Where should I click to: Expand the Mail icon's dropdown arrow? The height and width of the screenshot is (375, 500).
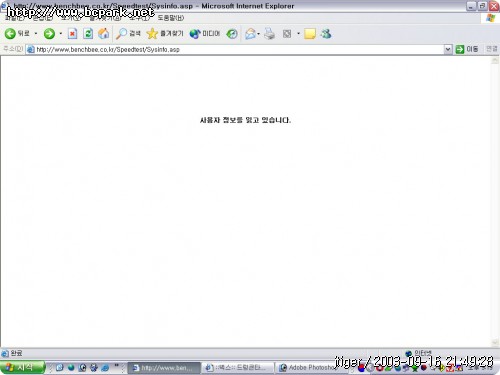258,33
